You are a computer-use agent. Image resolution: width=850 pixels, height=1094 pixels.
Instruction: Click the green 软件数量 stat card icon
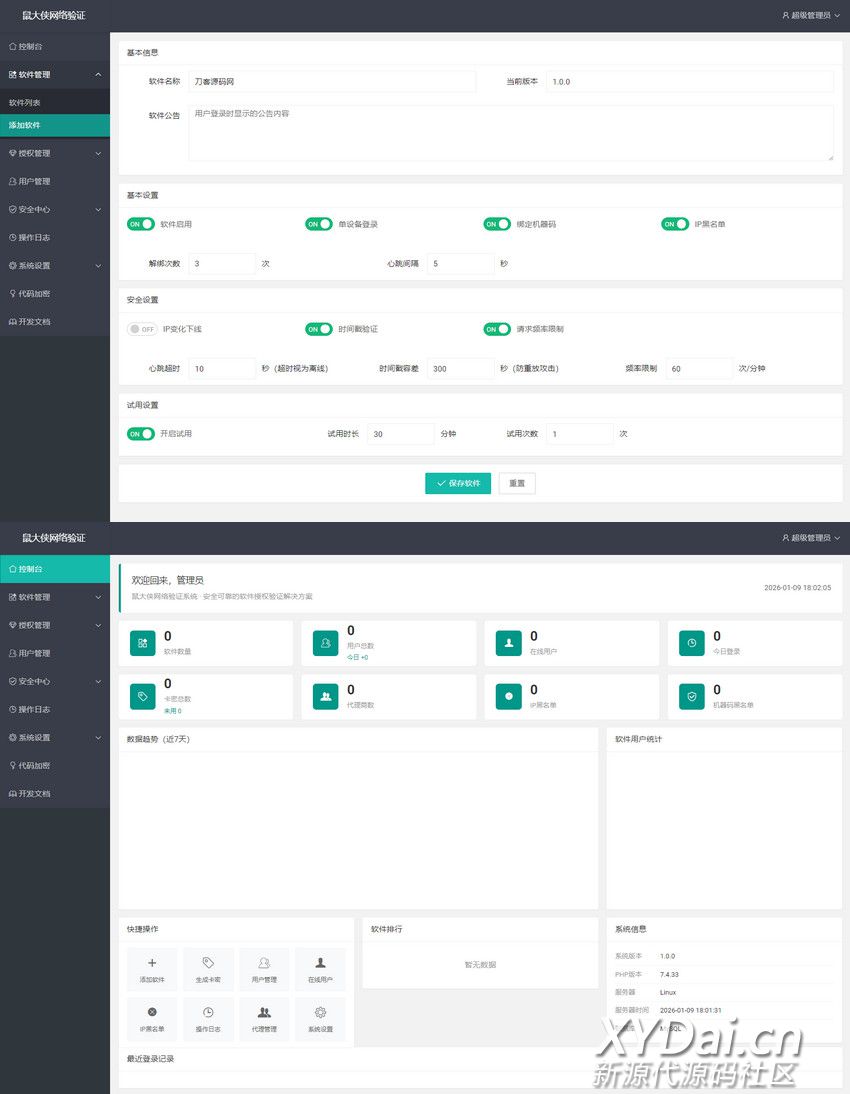(142, 643)
